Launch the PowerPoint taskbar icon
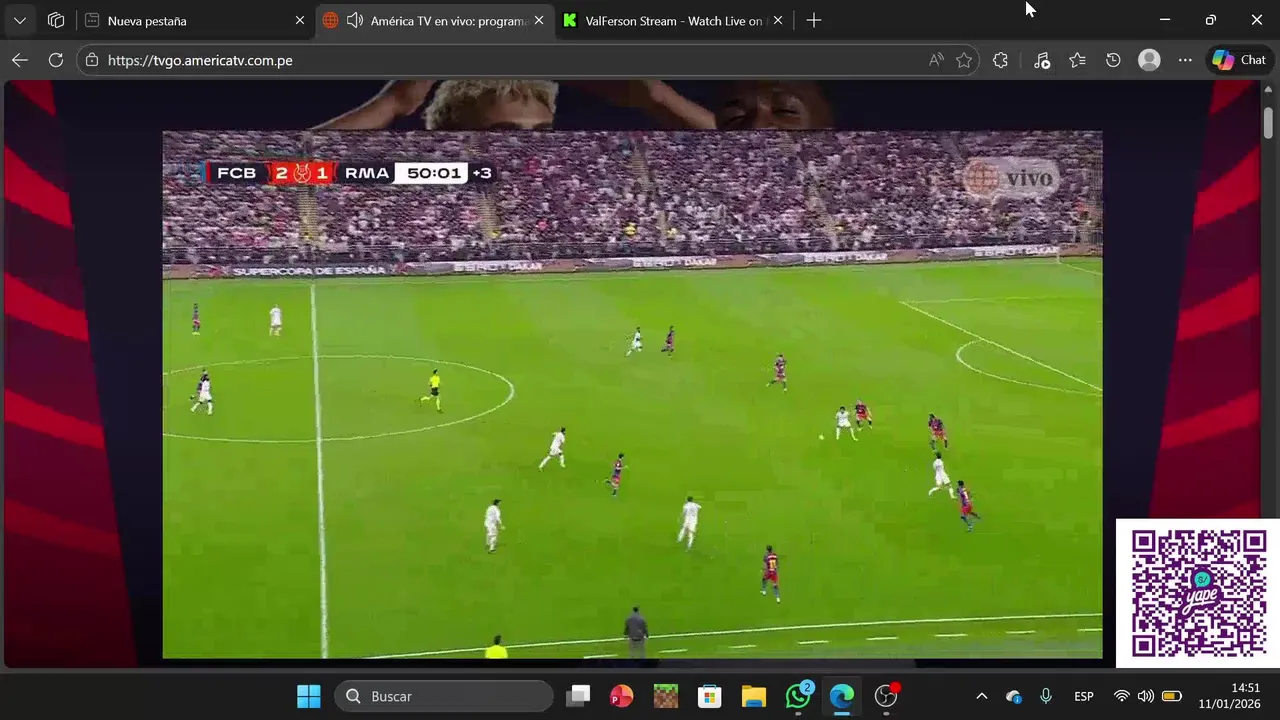Viewport: 1280px width, 720px height. pos(621,696)
